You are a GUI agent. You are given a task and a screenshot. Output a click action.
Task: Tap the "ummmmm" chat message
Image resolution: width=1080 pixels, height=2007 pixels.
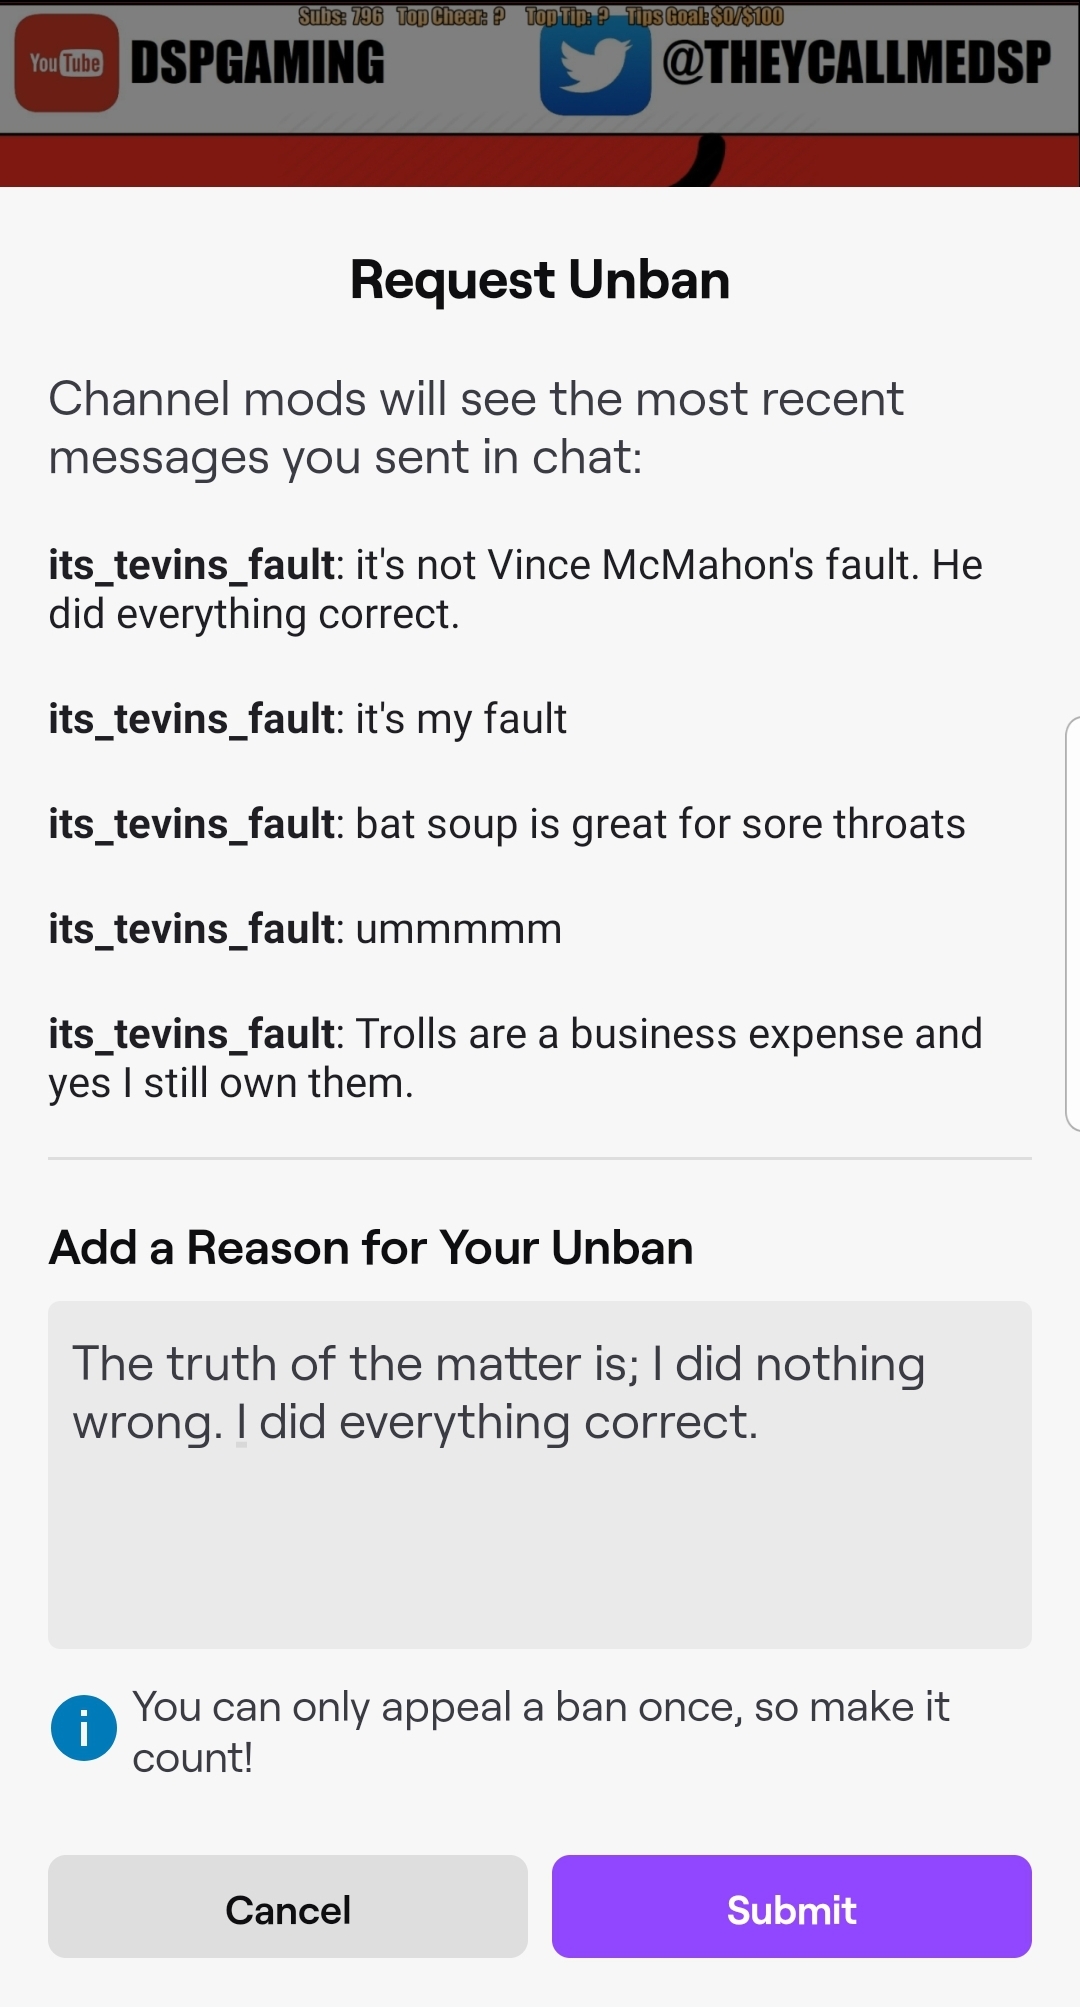click(x=305, y=929)
